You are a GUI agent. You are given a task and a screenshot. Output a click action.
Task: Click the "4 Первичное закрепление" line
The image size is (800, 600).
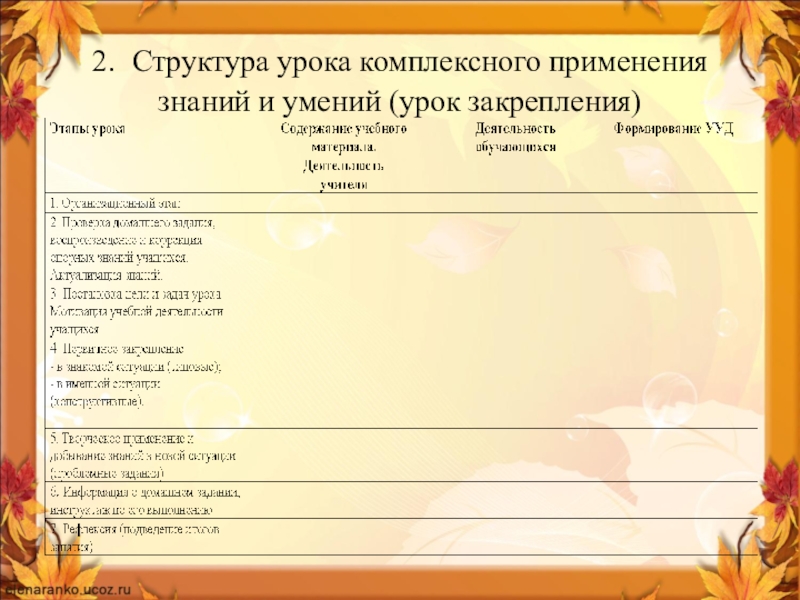tap(117, 349)
